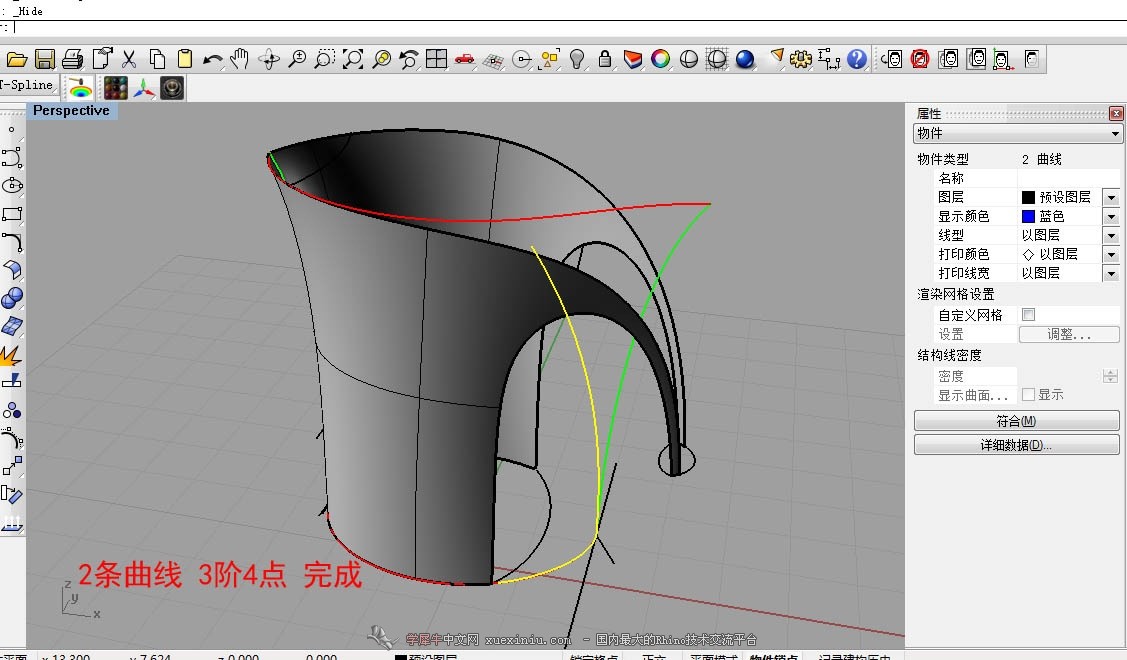Expand the 打印颜色 dropdown arrow
1127x660 pixels.
1111,255
